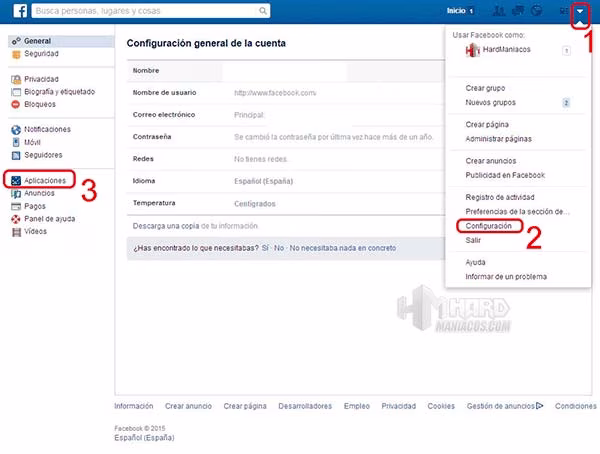Click the Anuncios icon in sidebar
This screenshot has height=454, width=600.
(16, 194)
